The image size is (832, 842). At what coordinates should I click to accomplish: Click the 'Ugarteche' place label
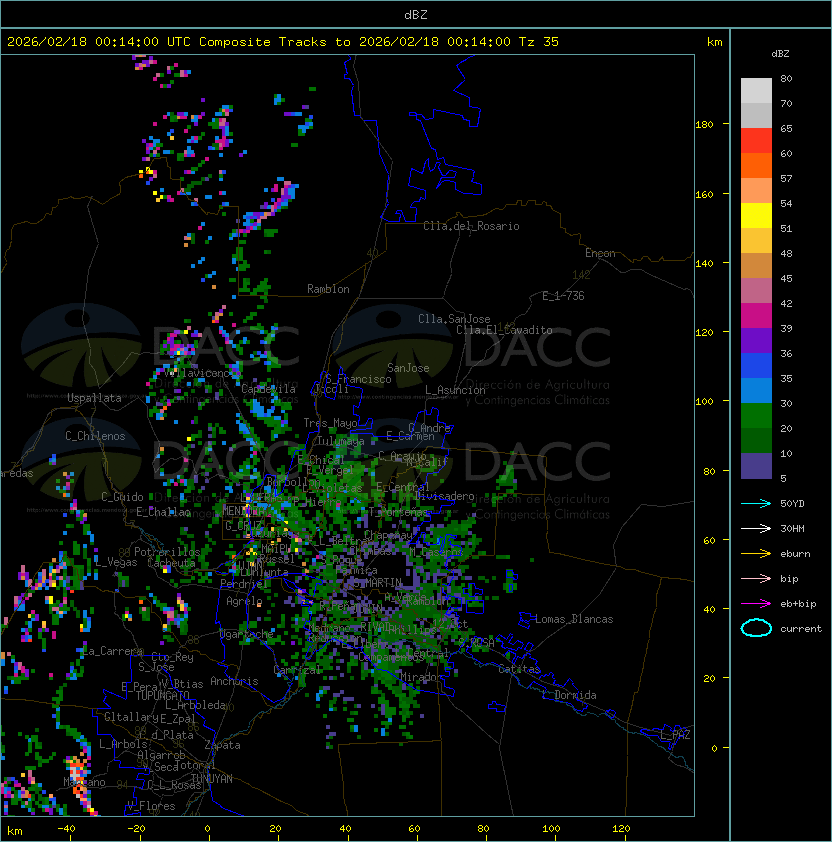tap(247, 634)
